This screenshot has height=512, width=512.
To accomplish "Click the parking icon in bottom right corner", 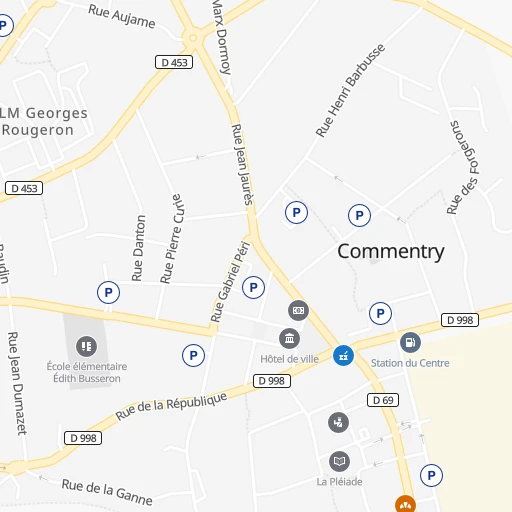I will pyautogui.click(x=431, y=475).
